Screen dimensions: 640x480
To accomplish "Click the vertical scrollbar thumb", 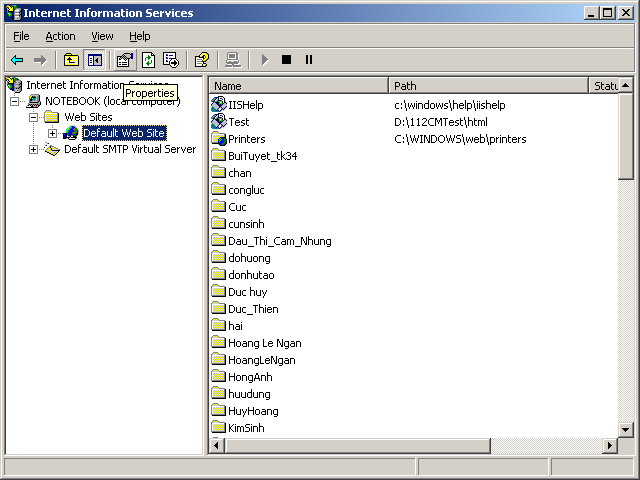I will click(626, 136).
